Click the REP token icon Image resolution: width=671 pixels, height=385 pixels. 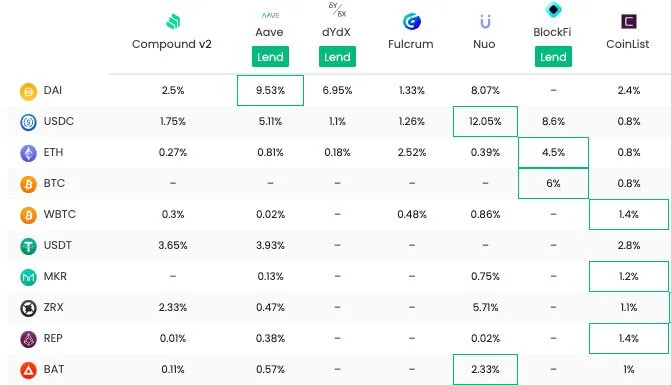(x=28, y=339)
